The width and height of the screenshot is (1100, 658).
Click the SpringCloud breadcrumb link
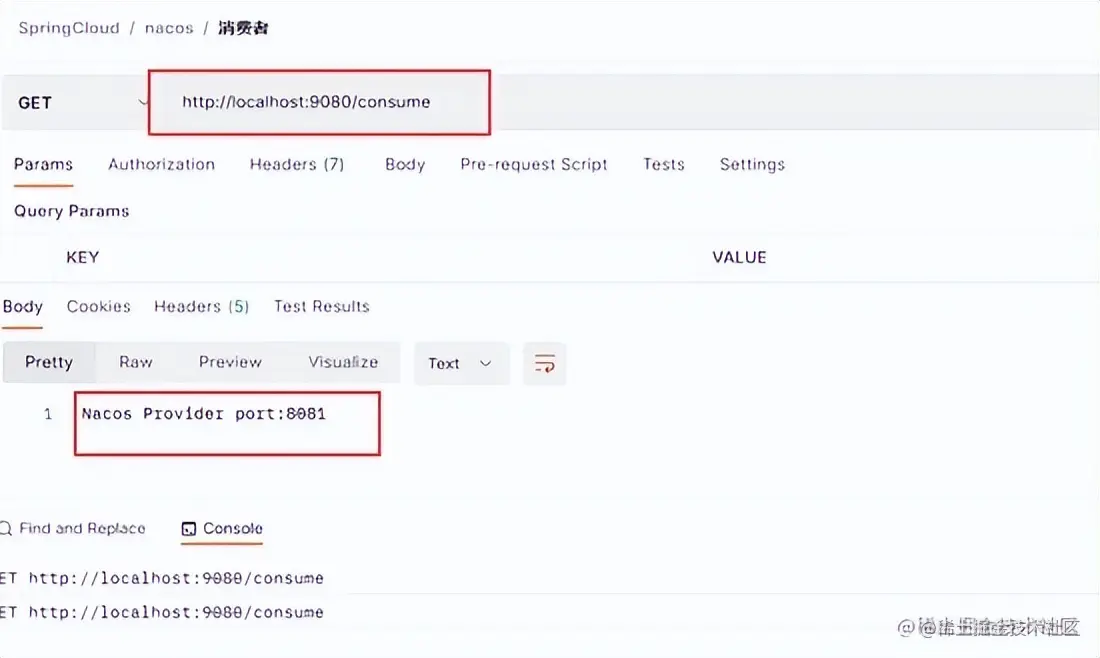(x=68, y=27)
